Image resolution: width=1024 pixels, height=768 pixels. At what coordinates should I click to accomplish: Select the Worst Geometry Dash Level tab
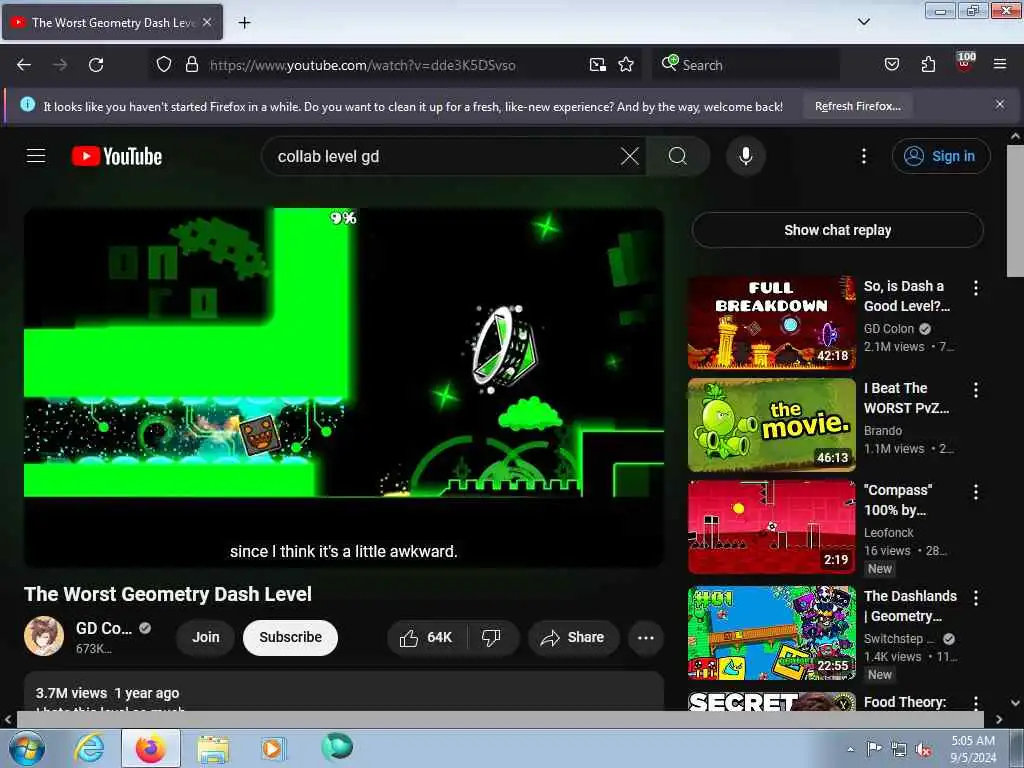coord(112,23)
